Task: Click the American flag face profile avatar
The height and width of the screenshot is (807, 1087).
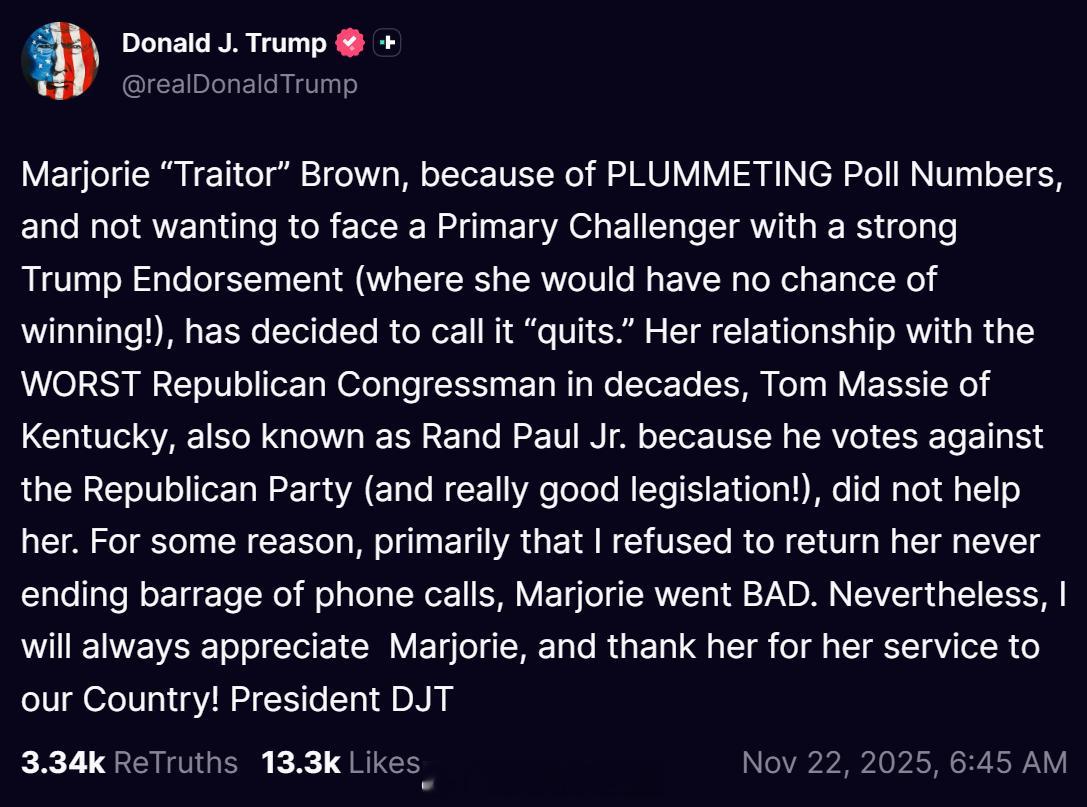Action: click(x=60, y=60)
